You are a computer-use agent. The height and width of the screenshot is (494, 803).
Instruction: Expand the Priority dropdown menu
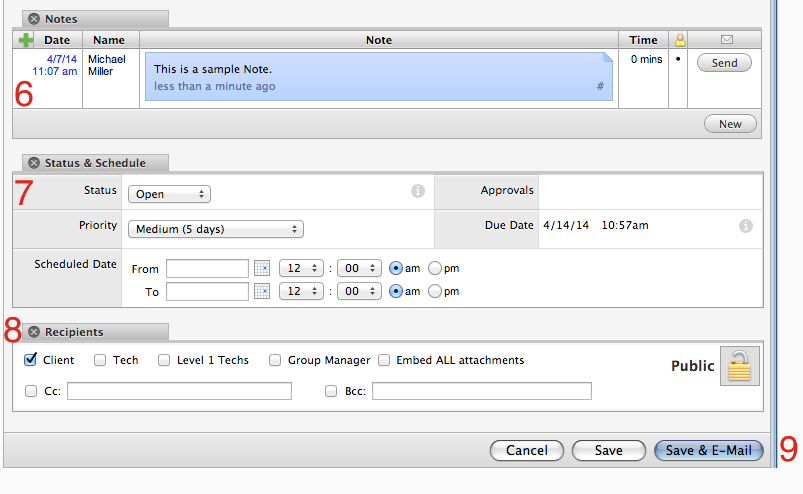point(215,229)
